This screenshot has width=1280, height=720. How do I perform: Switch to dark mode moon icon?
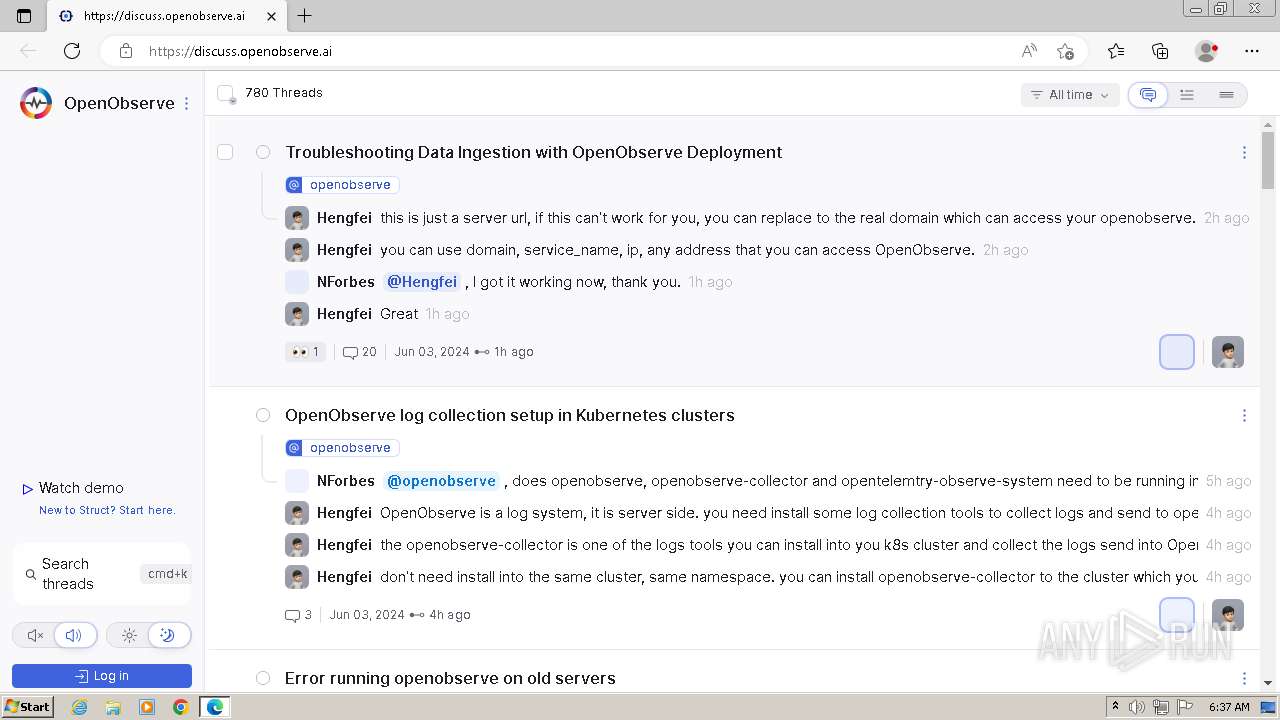(x=168, y=635)
